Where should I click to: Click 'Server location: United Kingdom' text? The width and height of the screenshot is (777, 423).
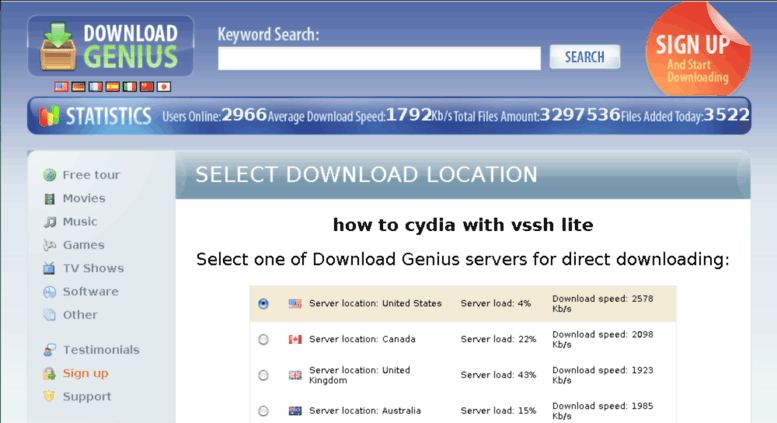click(x=360, y=375)
